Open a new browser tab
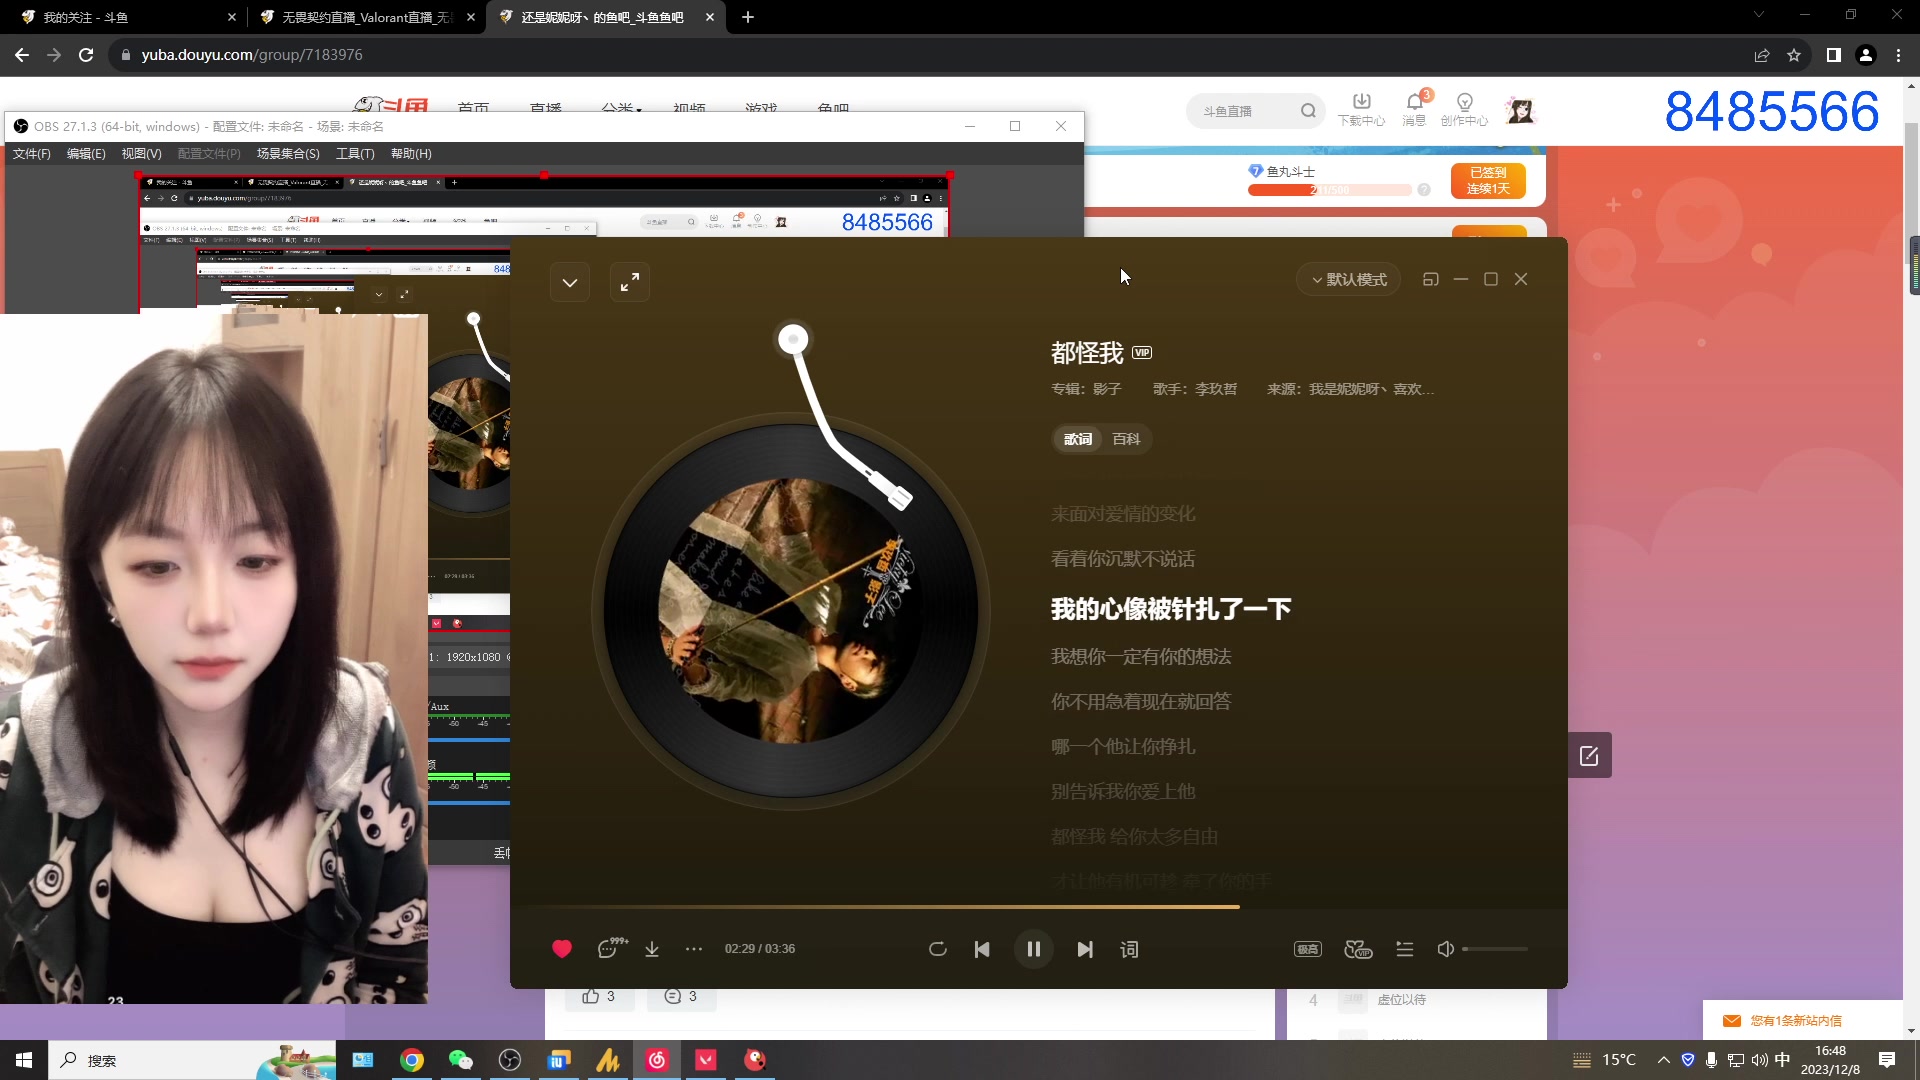The image size is (1920, 1080). point(748,17)
